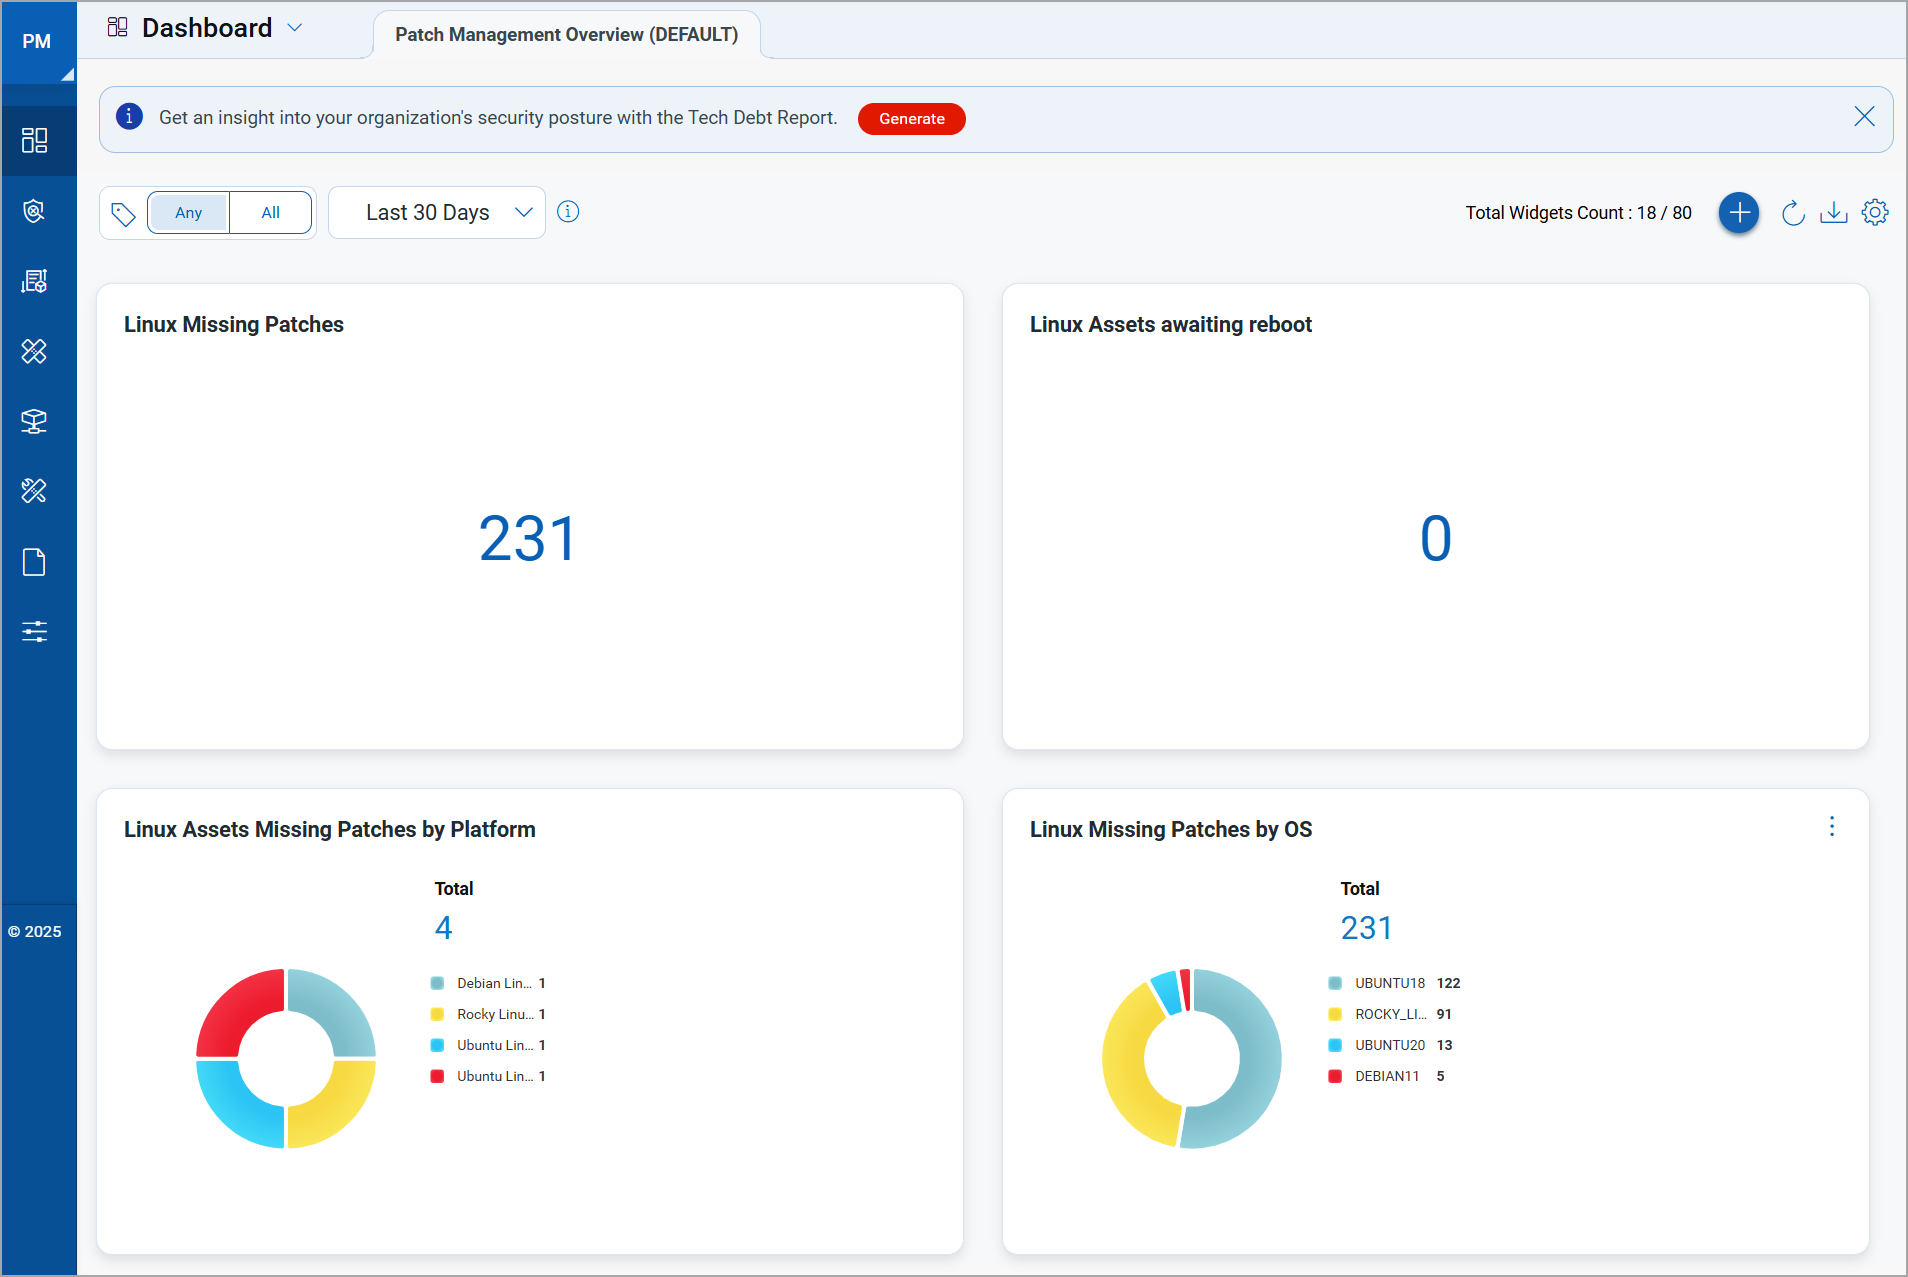Open dashboard settings gear icon
This screenshot has width=1908, height=1277.
(x=1875, y=213)
